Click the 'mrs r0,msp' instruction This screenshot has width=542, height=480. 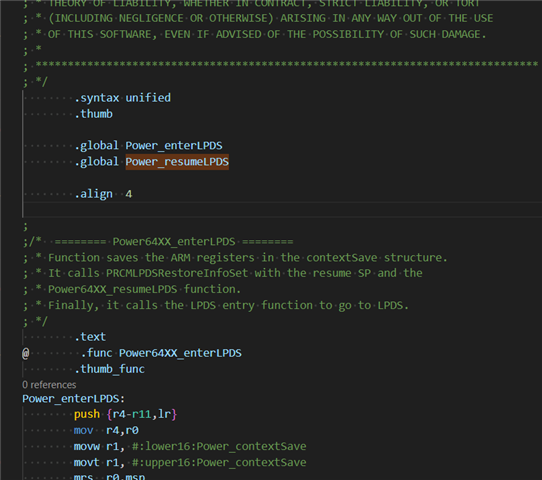pyautogui.click(x=109, y=476)
